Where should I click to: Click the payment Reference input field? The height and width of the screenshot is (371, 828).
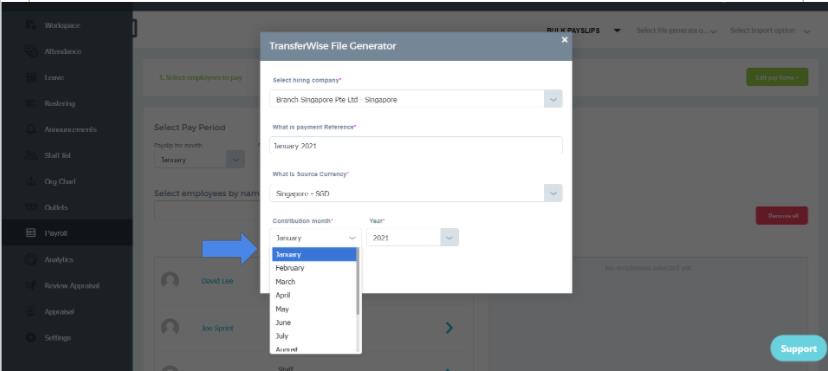[416, 146]
